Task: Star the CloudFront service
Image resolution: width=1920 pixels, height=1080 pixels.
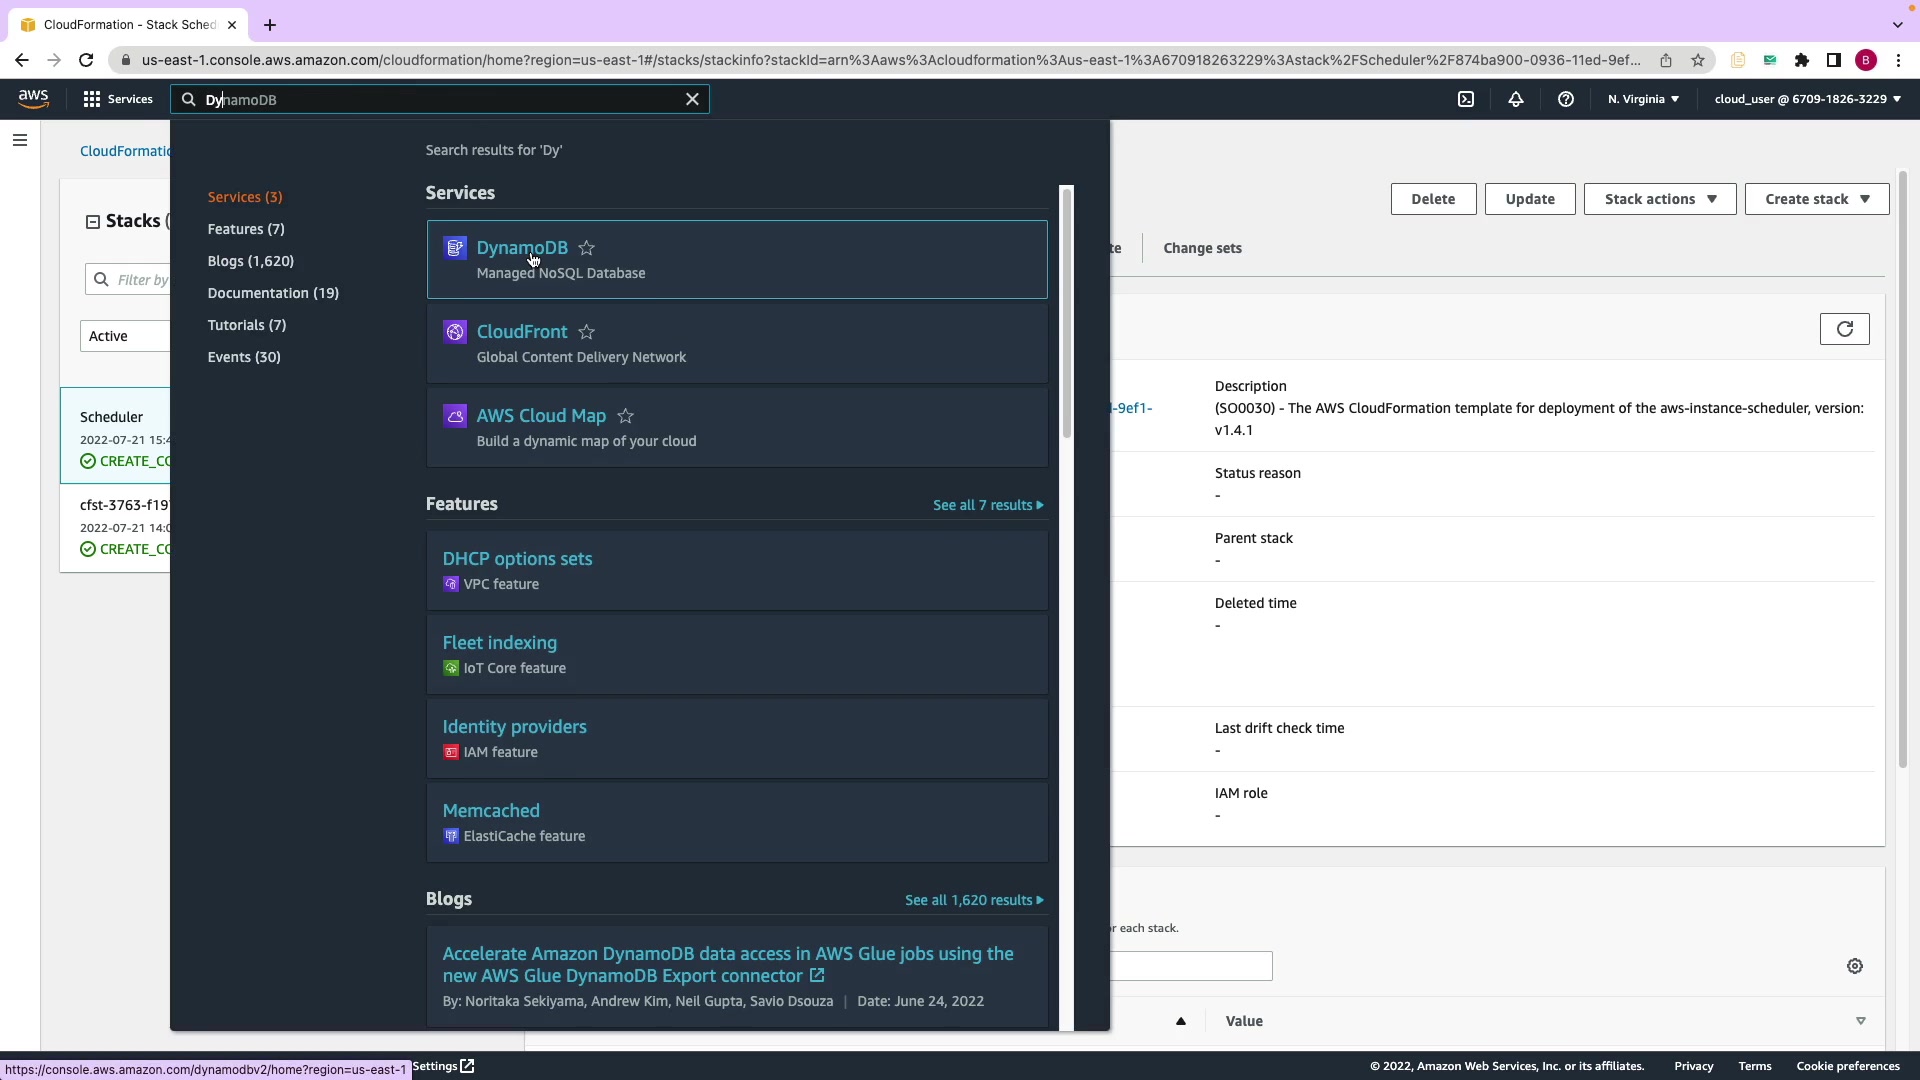Action: click(x=587, y=332)
